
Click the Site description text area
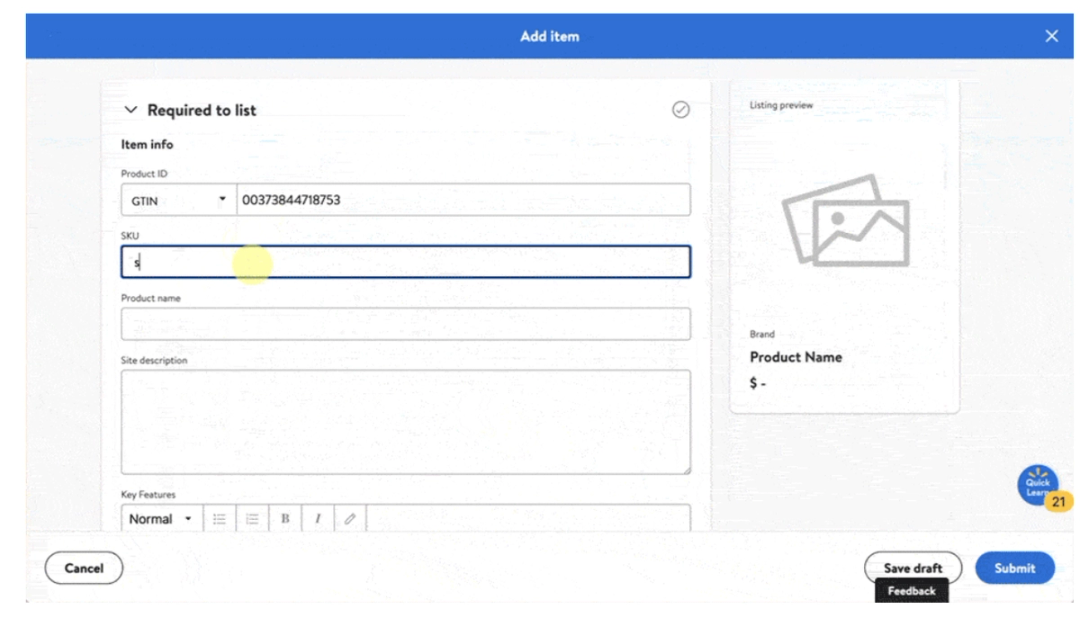coord(404,420)
